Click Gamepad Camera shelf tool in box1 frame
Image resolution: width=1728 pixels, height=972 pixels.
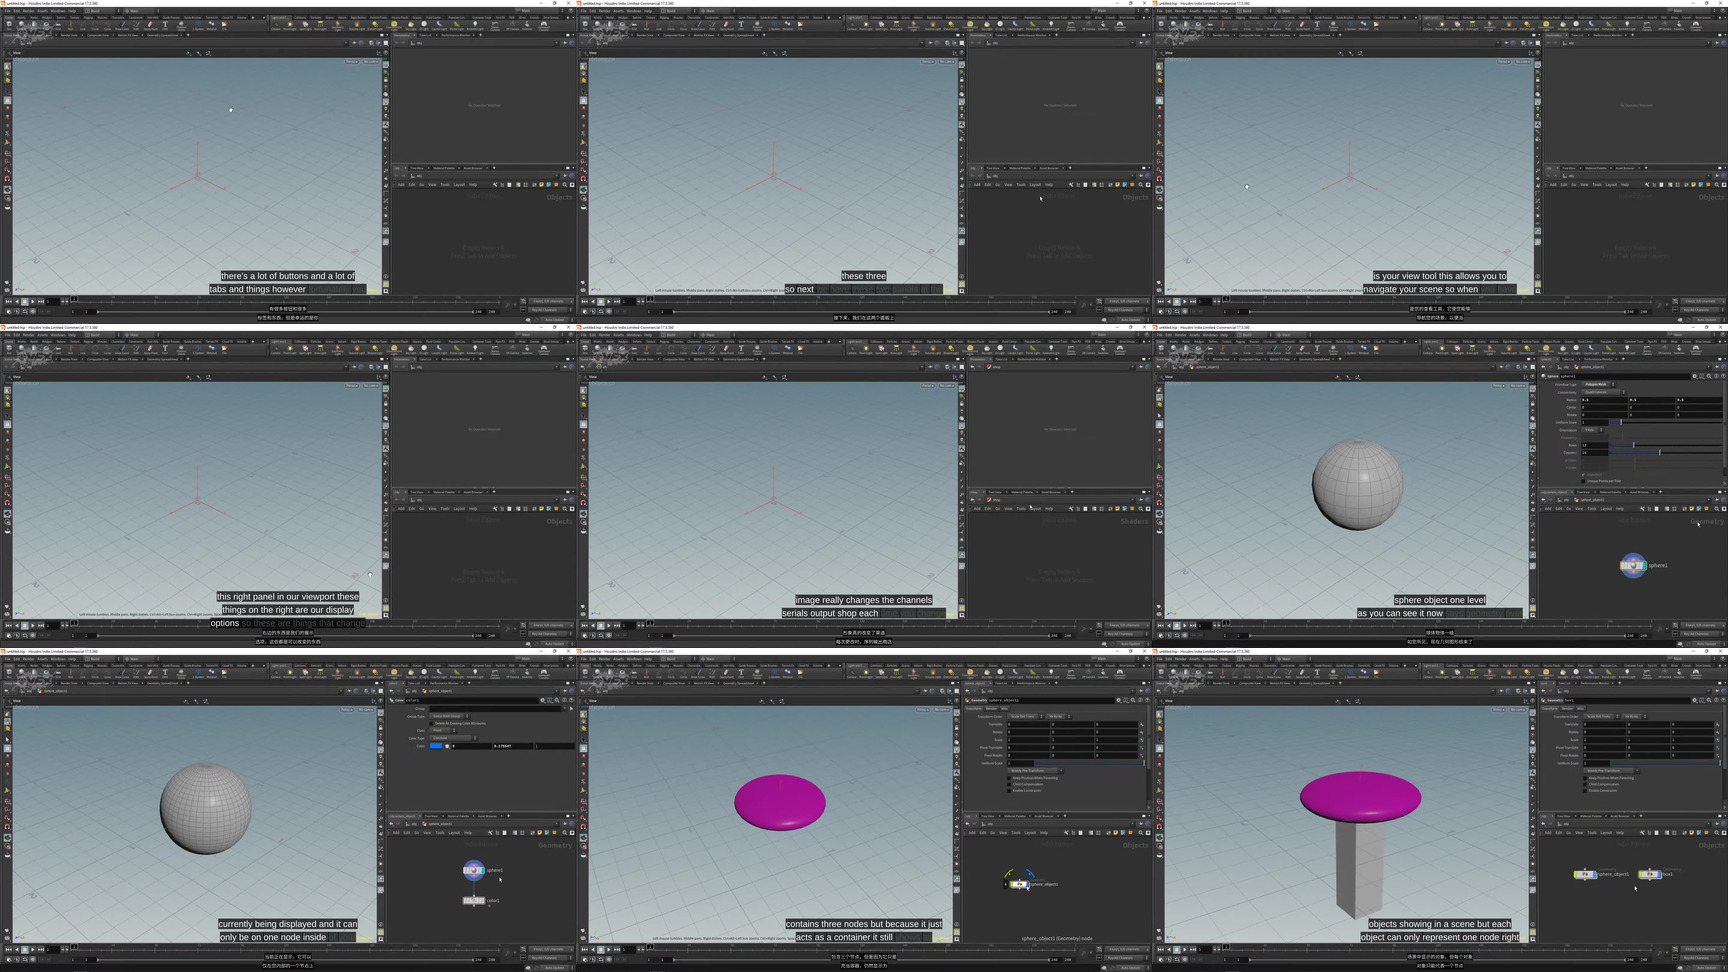(x=1696, y=673)
